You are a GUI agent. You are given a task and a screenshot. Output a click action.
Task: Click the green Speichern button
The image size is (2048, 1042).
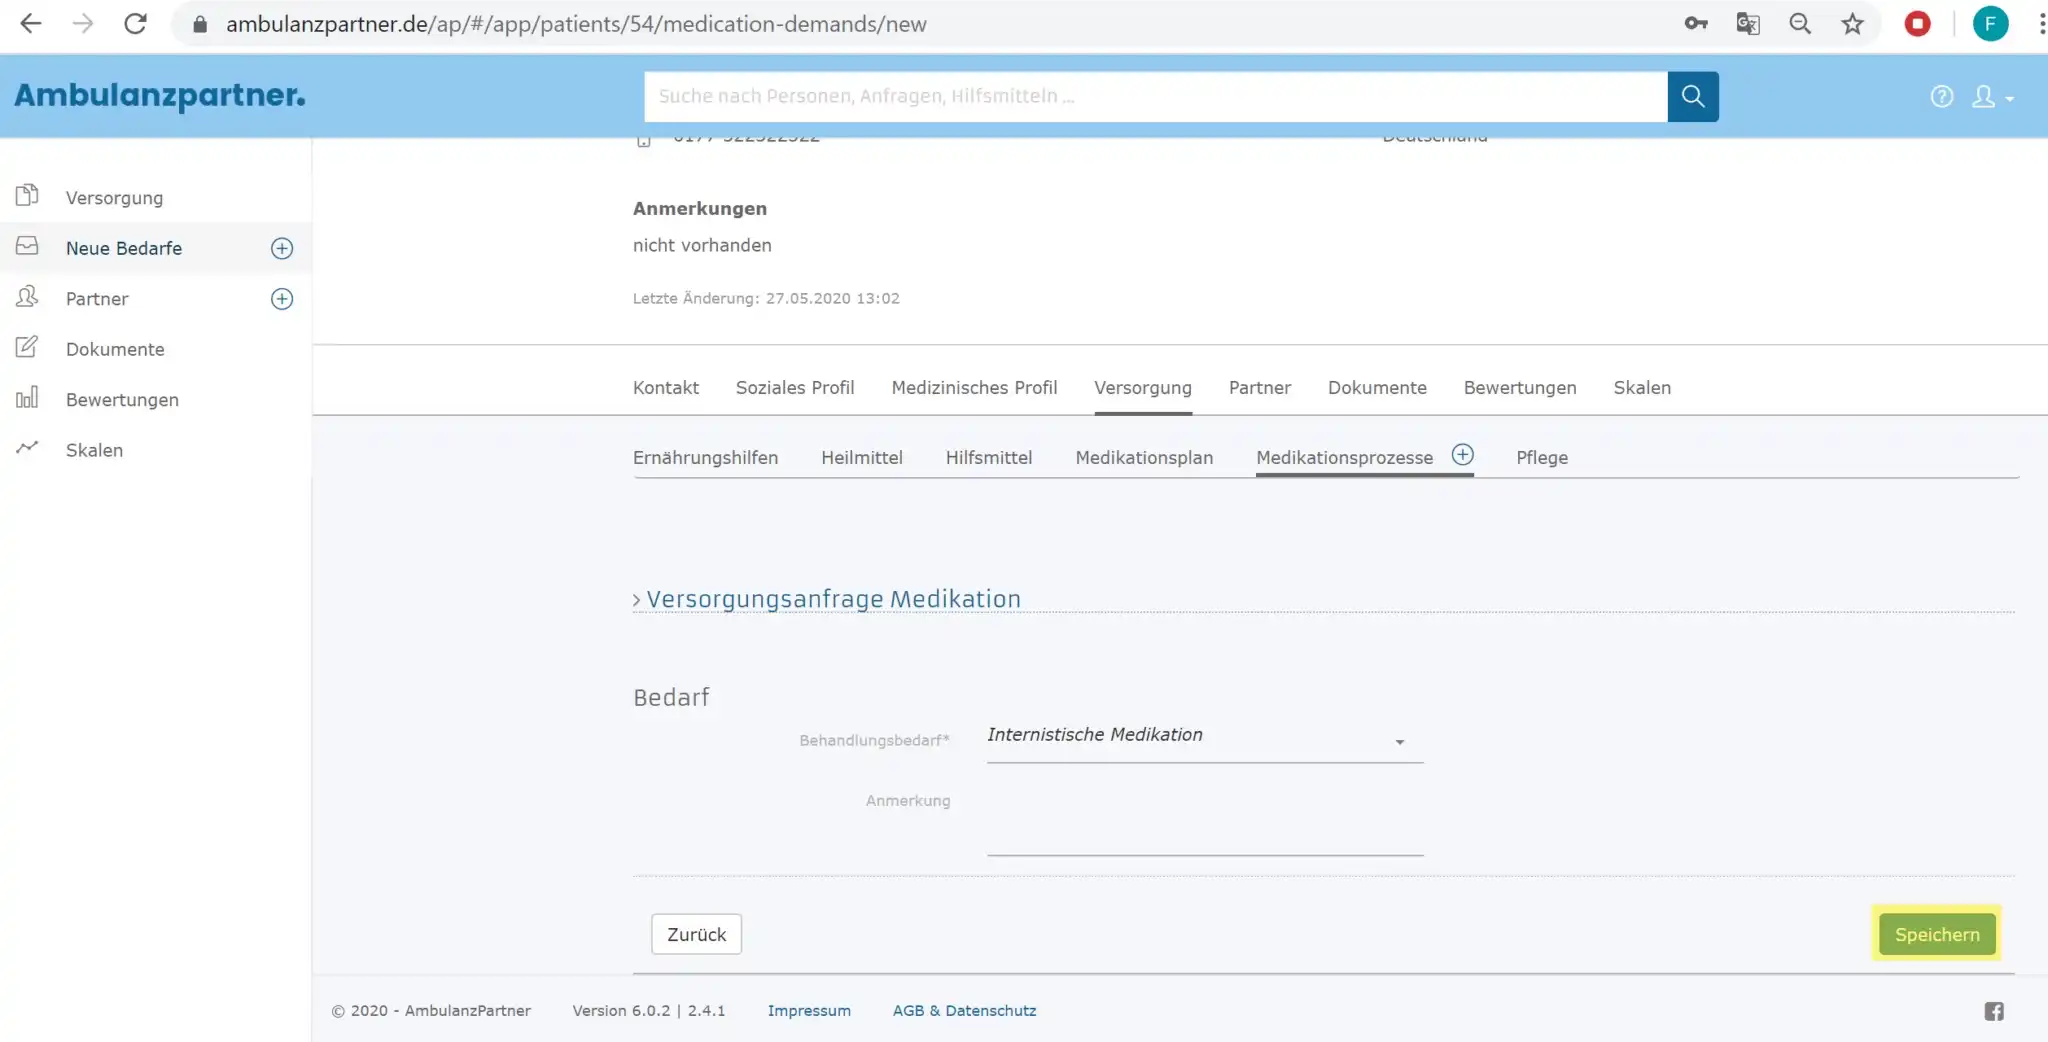(1937, 934)
